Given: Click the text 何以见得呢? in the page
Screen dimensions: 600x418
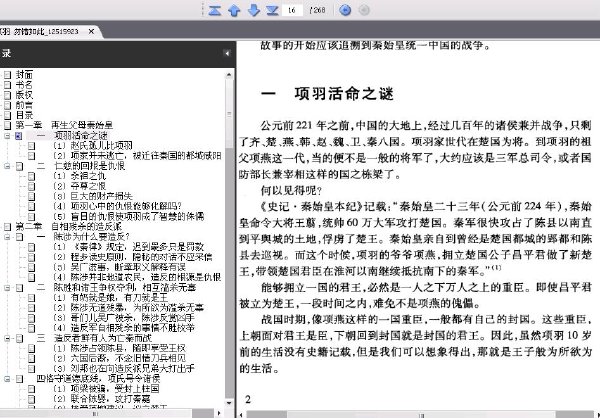Looking at the screenshot, I should tap(291, 190).
